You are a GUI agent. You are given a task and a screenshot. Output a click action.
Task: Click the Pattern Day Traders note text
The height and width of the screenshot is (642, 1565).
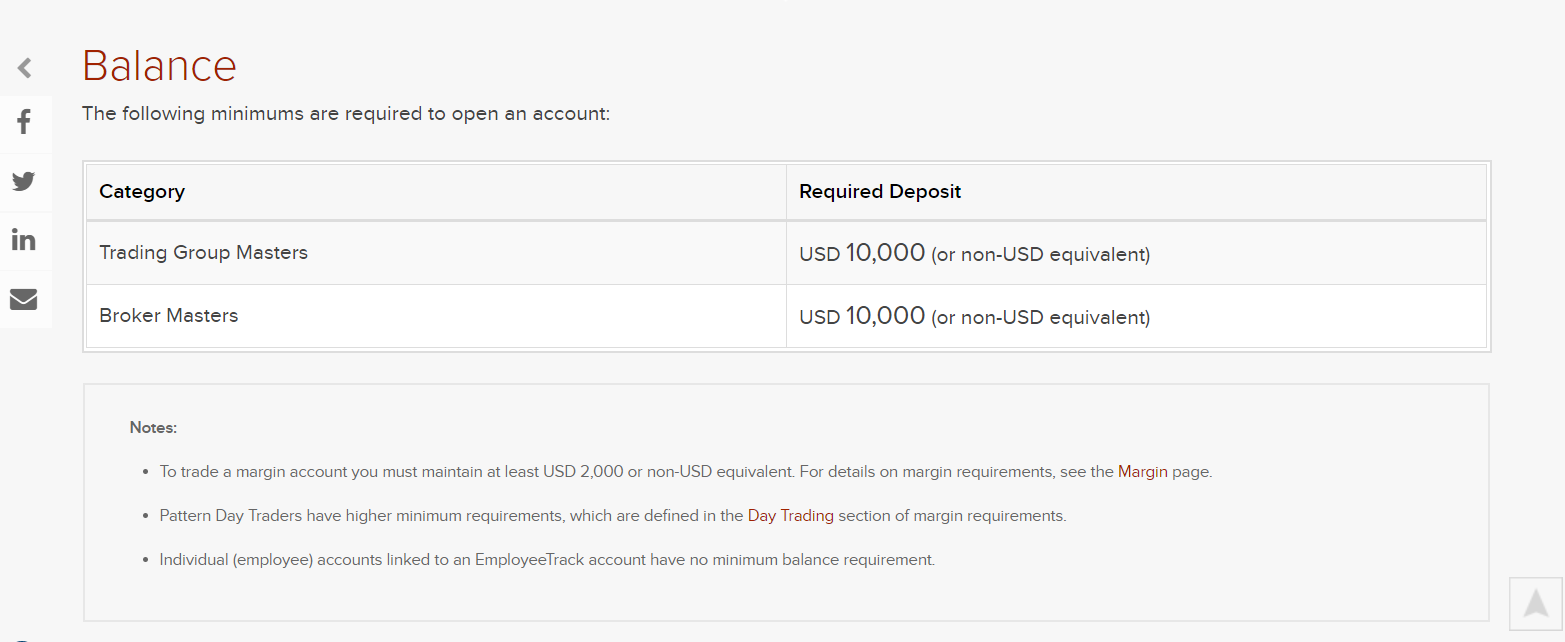(613, 516)
